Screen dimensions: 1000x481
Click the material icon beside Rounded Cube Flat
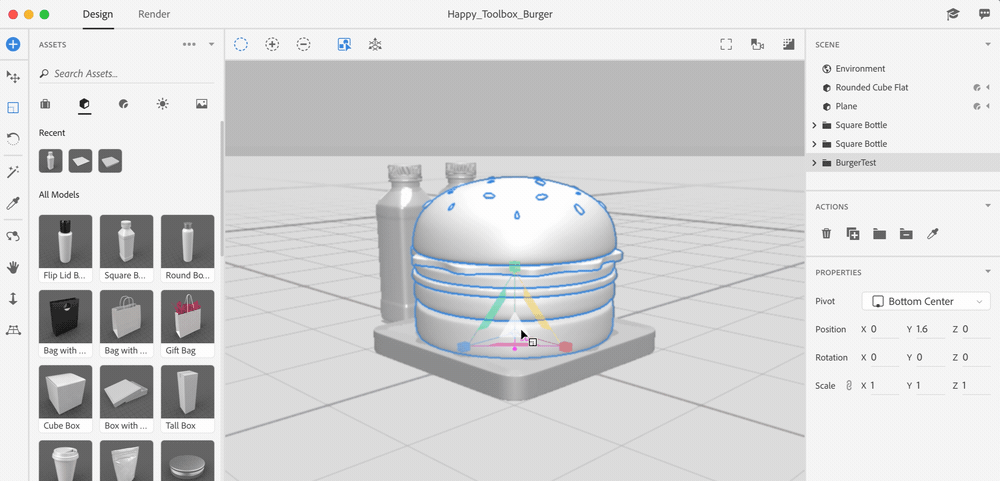point(976,87)
